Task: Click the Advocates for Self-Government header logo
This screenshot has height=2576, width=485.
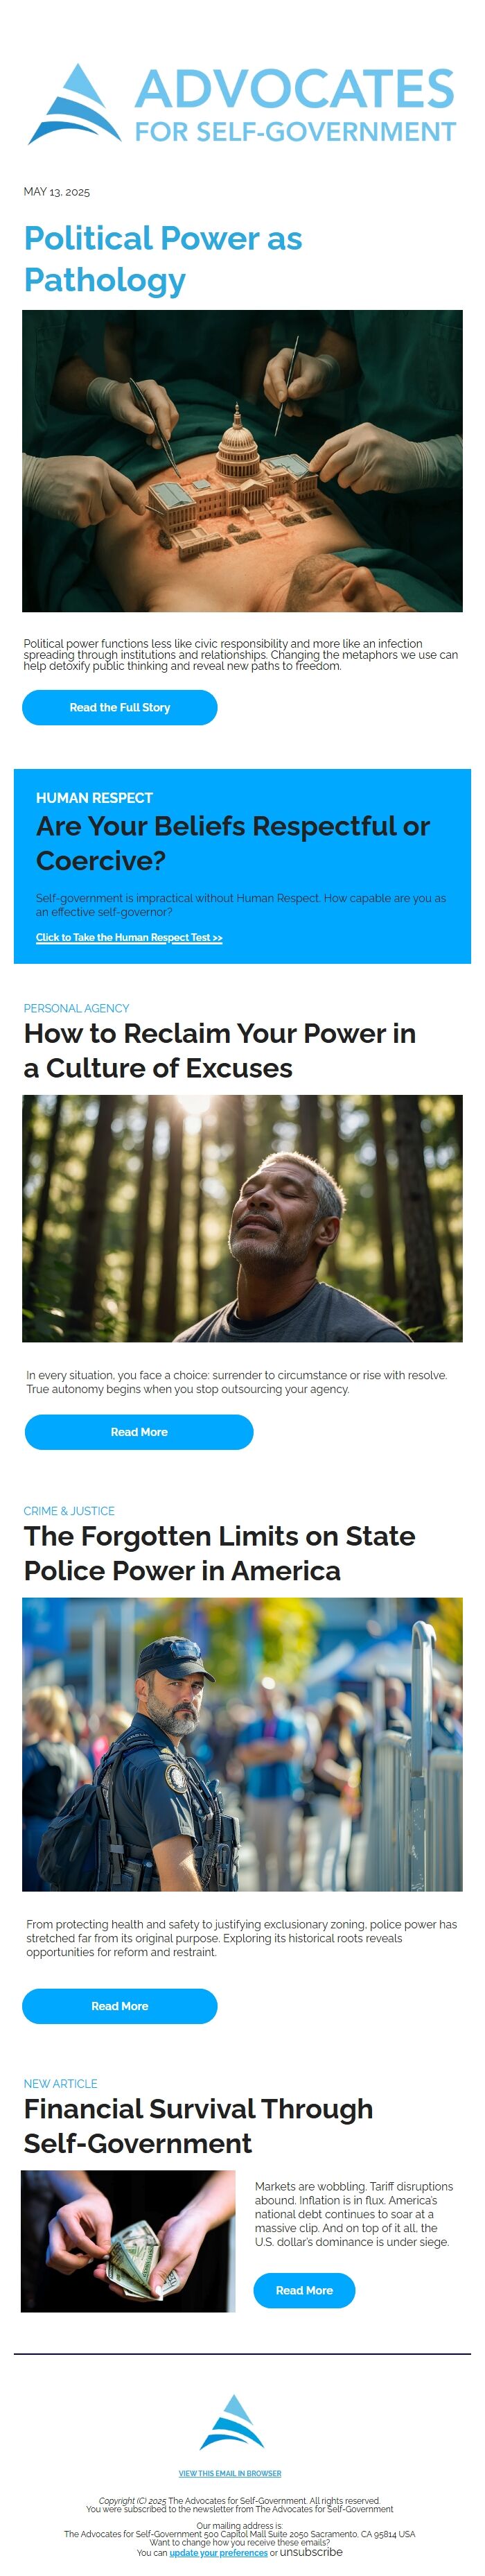Action: [x=242, y=104]
